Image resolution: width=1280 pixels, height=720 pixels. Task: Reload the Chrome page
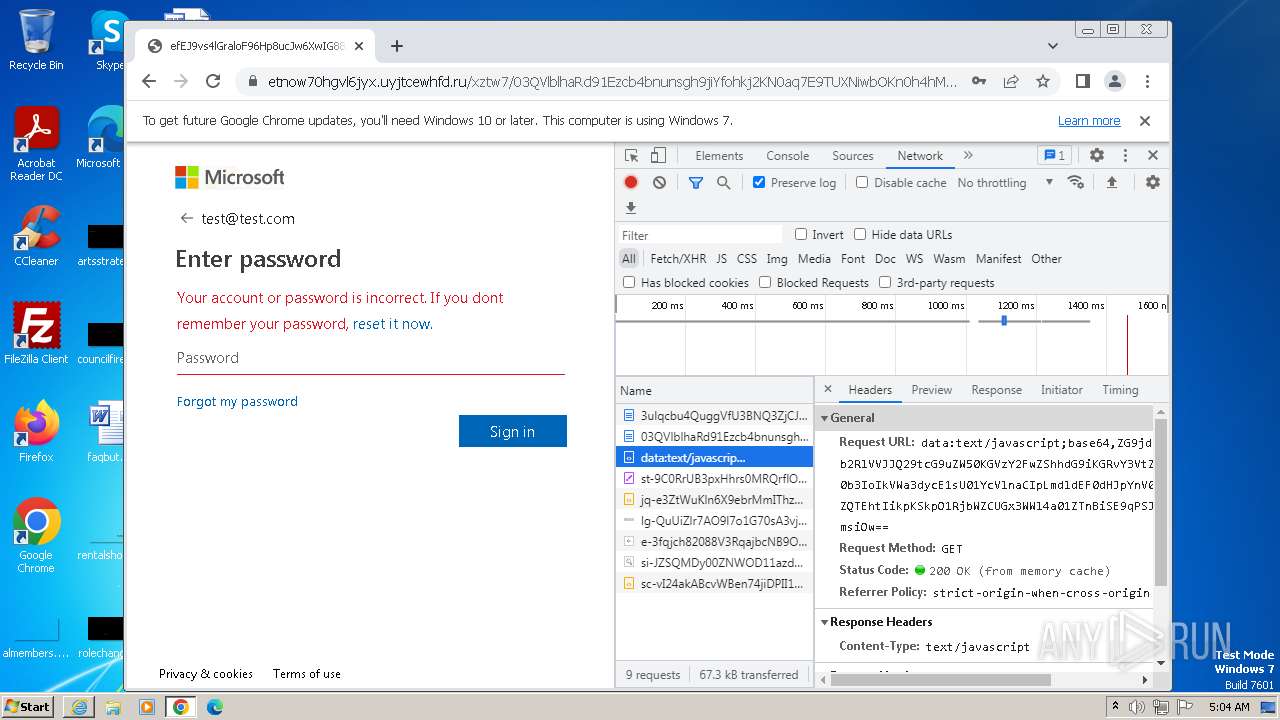coord(213,81)
